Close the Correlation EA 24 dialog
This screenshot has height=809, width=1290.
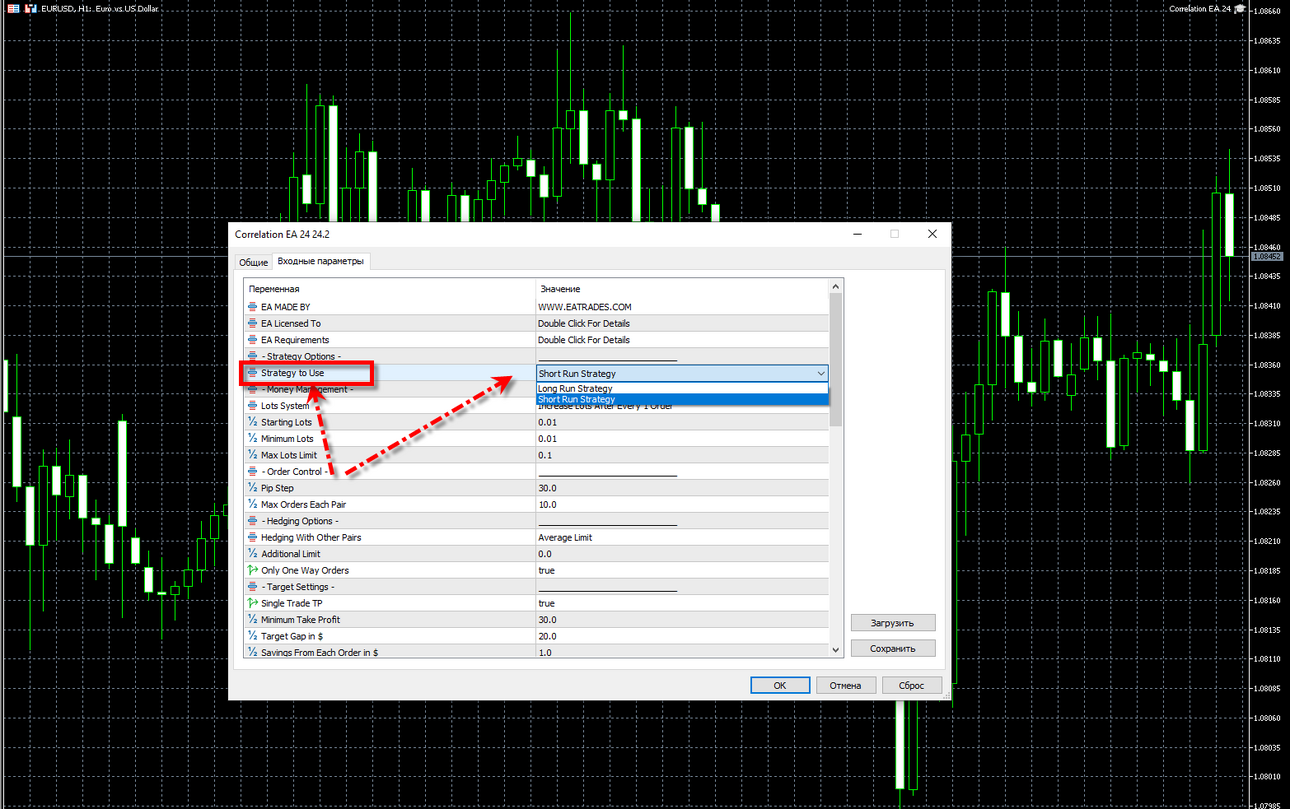tap(932, 234)
